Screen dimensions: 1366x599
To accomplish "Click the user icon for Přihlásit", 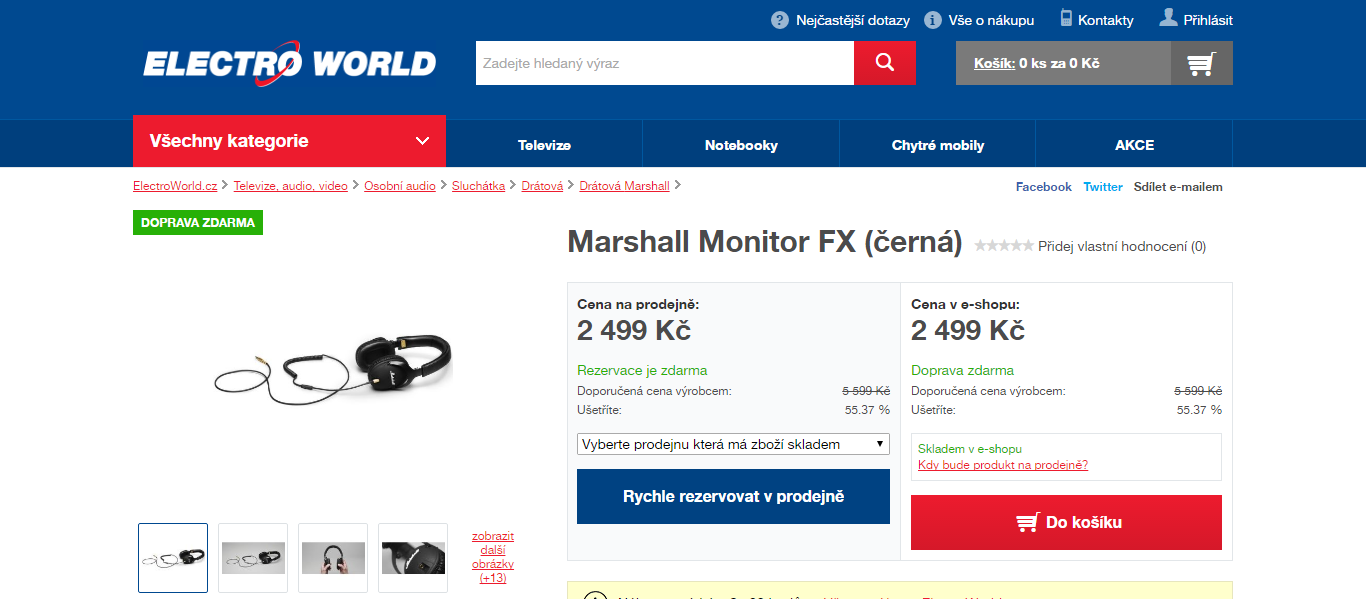I will 1168,18.
